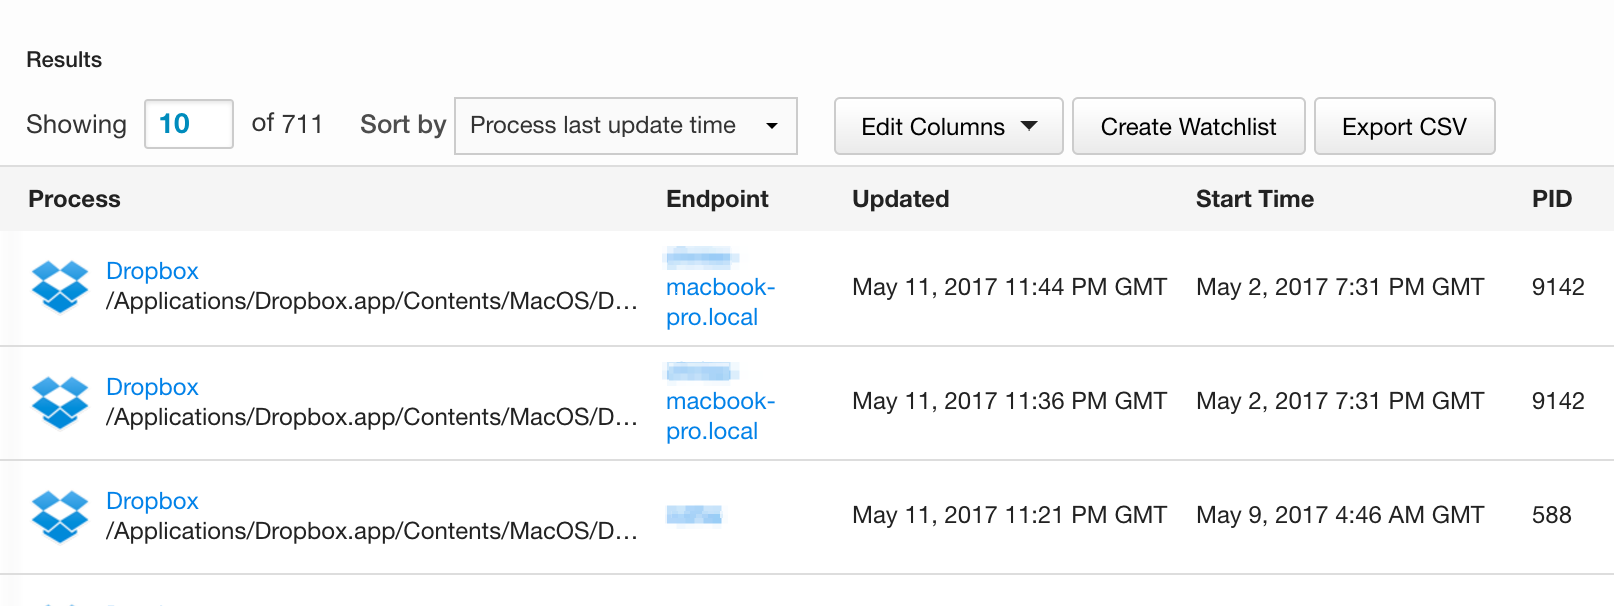Click the Endpoint column header
The width and height of the screenshot is (1614, 606).
[717, 199]
